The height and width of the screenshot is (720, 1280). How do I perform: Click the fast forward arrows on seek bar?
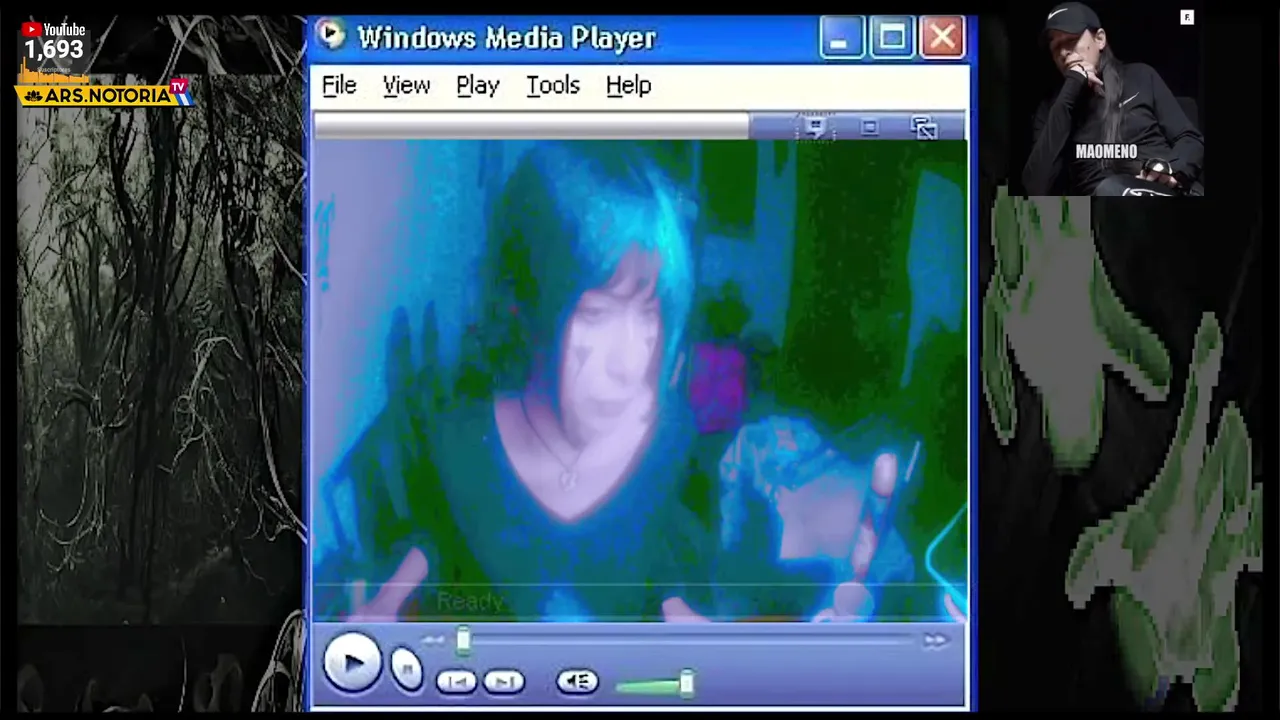[935, 641]
